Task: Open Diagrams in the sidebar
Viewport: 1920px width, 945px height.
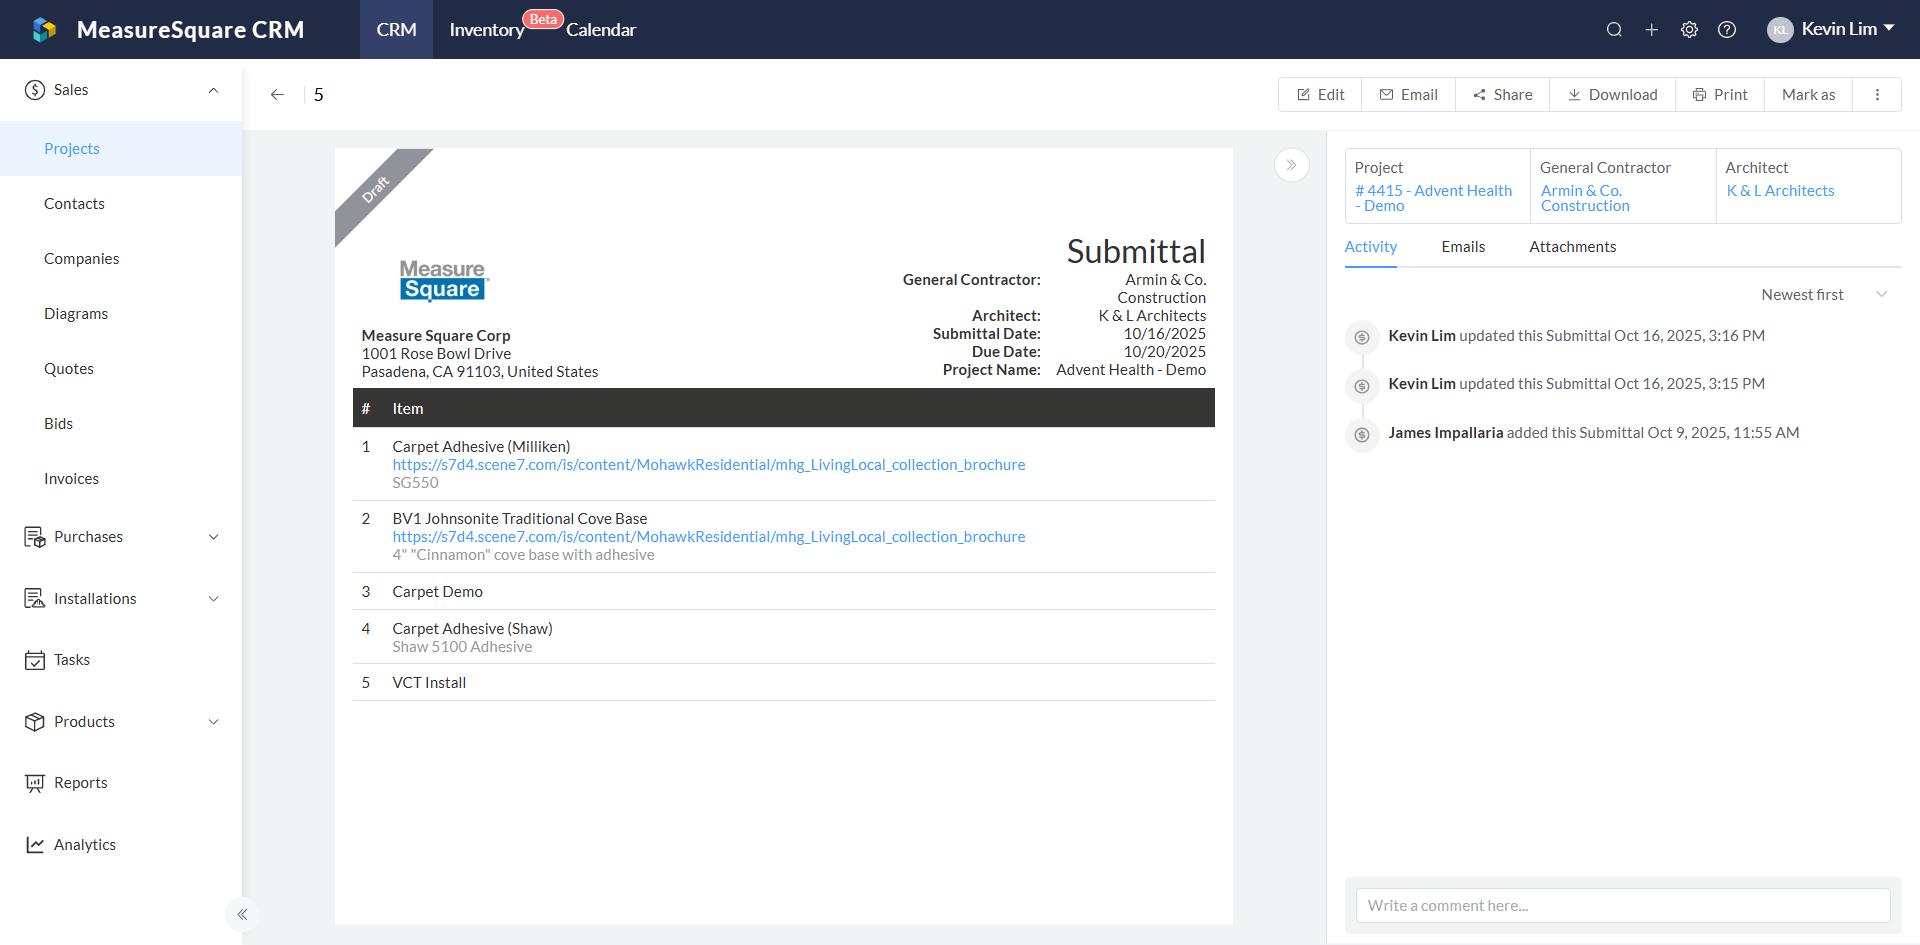Action: tap(121, 314)
